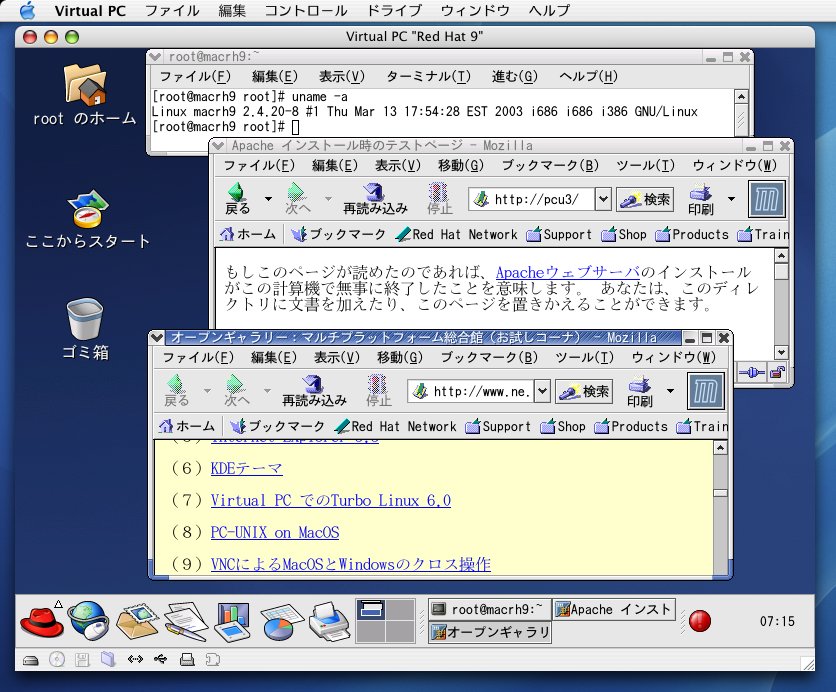Screen dimensions: 836x692
Task: Click 次へ (Forward) in the Apache window
Action: tap(298, 199)
